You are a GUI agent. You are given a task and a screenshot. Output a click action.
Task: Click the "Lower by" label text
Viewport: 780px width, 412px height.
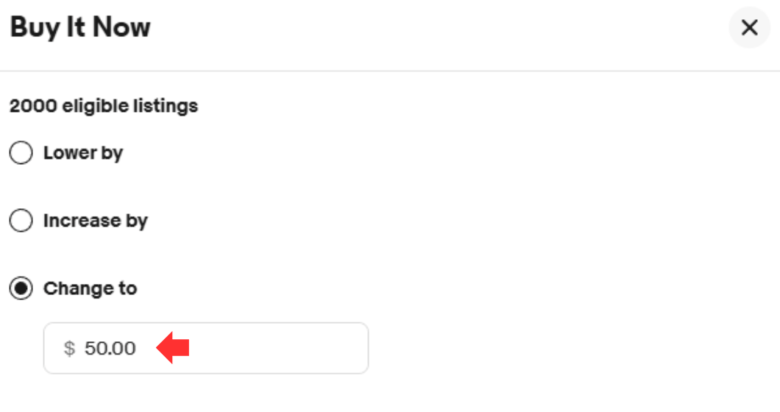coord(83,154)
